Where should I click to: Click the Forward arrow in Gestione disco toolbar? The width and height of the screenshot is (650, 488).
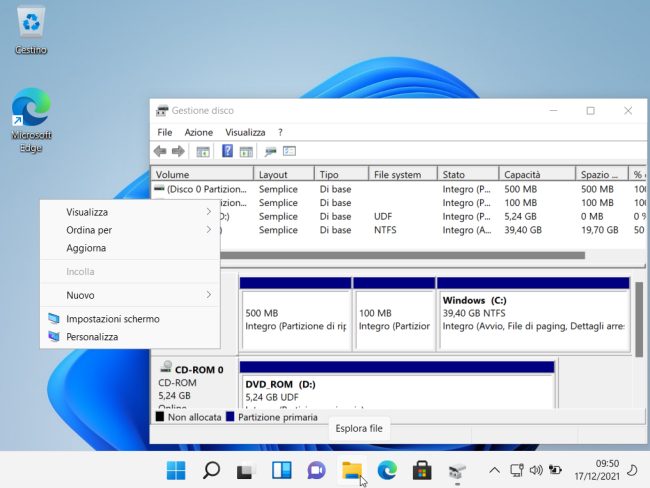tap(178, 151)
